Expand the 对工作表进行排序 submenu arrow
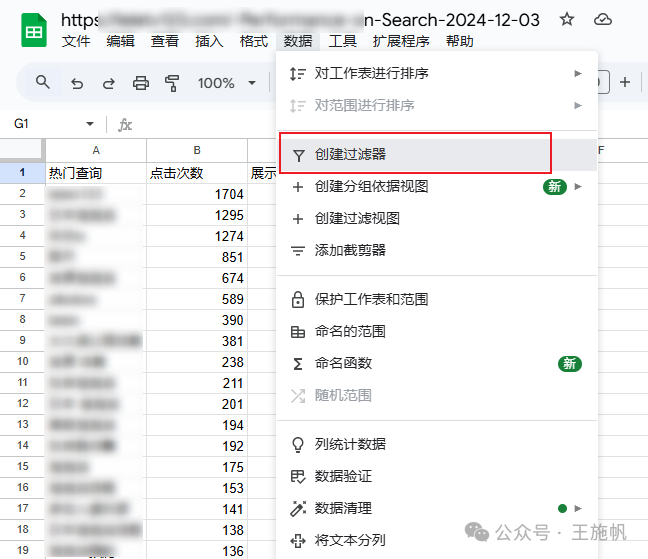Screen dimensions: 648x559 click(578, 74)
